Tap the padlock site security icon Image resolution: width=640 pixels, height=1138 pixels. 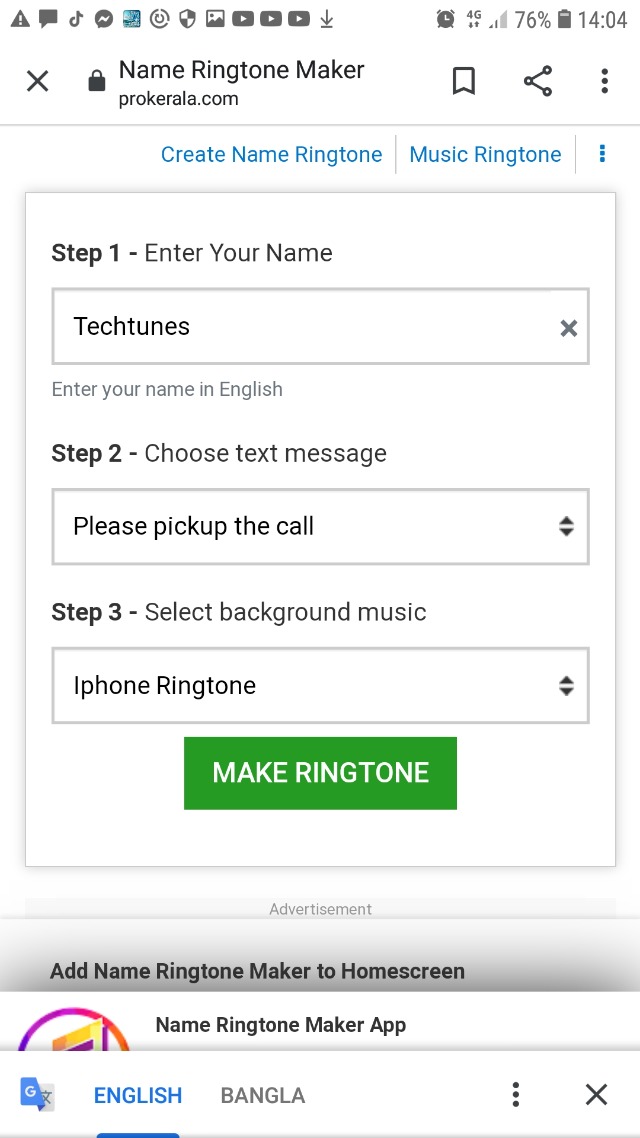(97, 82)
